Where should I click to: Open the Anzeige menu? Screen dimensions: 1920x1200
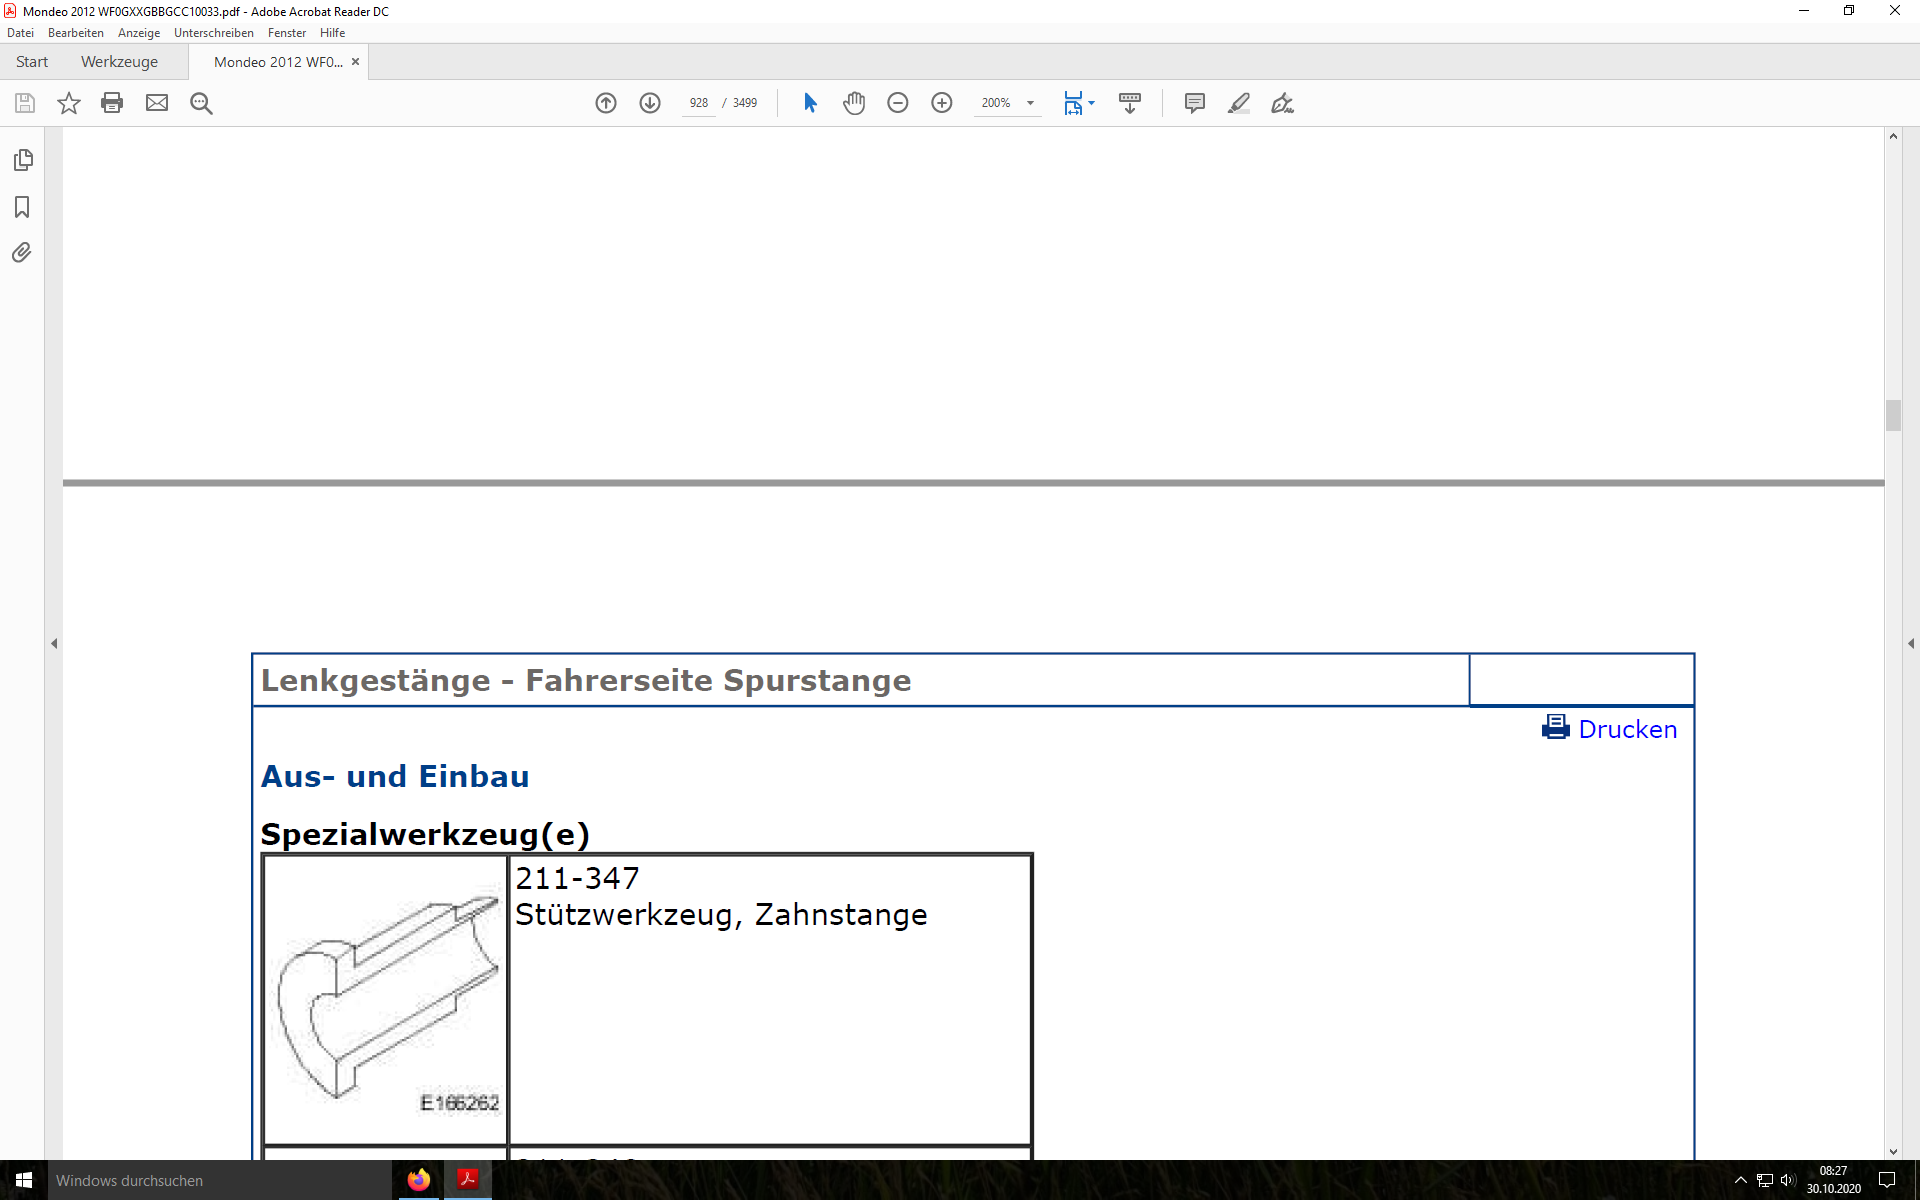point(139,33)
